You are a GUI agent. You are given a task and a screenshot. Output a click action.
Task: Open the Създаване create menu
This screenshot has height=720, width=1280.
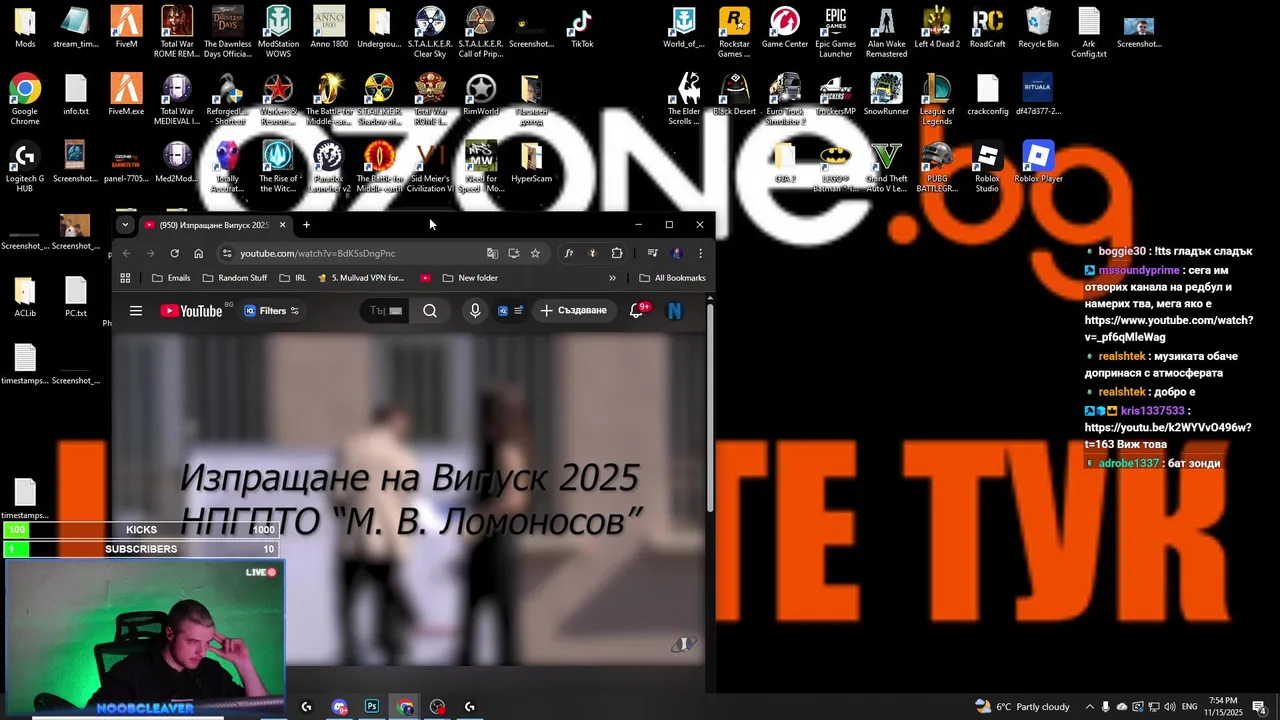[574, 311]
